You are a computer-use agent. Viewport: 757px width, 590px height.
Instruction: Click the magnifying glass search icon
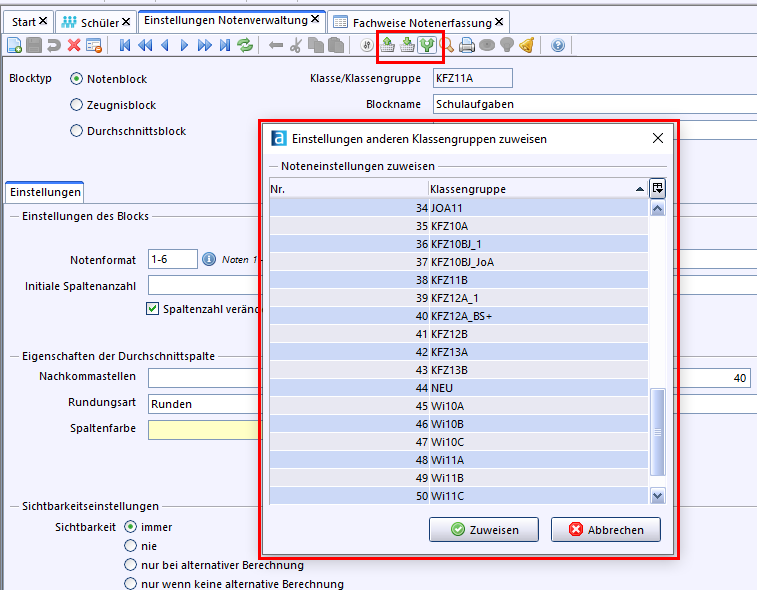448,45
